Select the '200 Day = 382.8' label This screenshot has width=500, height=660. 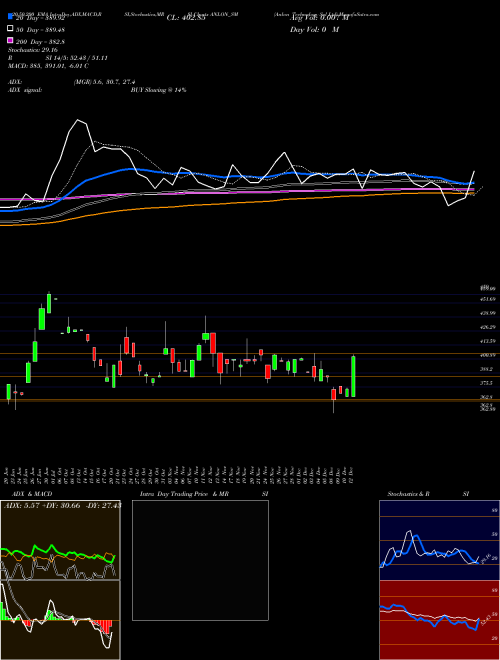point(40,41)
